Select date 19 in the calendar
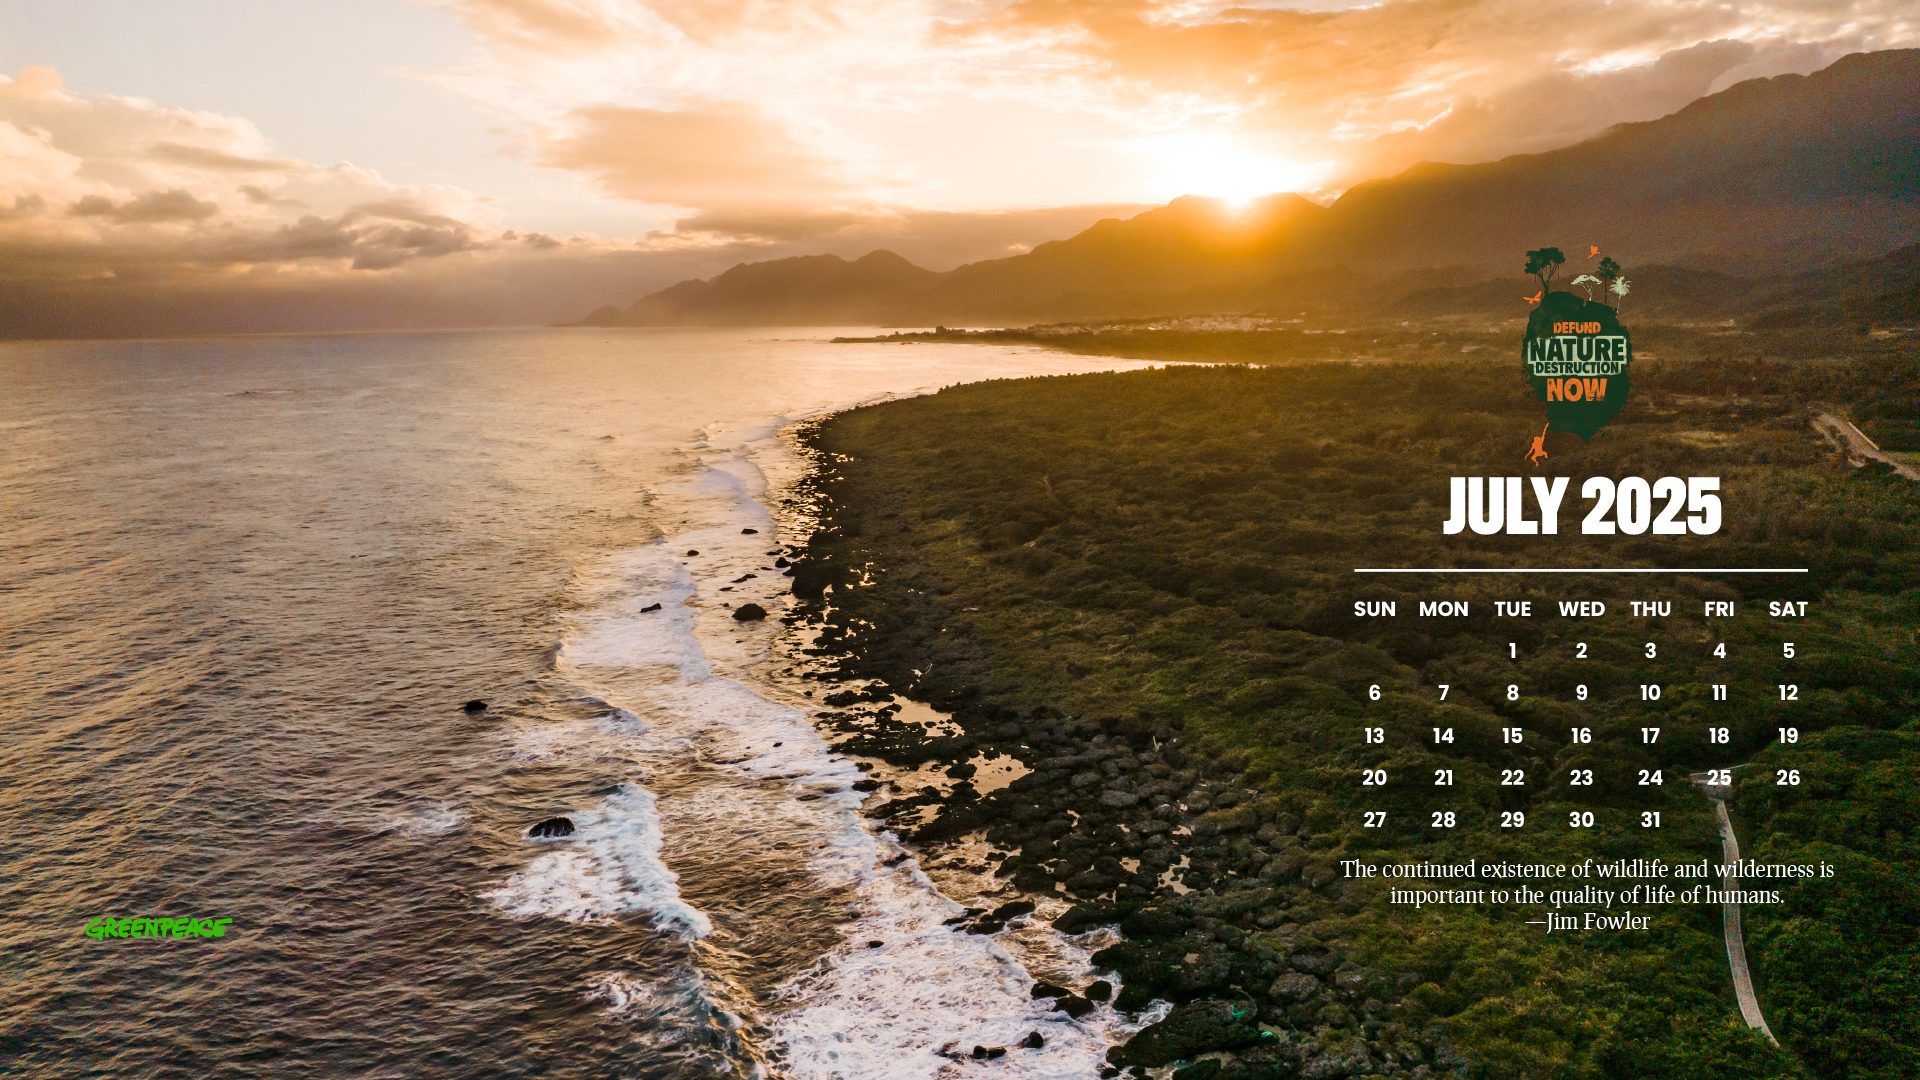 1788,736
